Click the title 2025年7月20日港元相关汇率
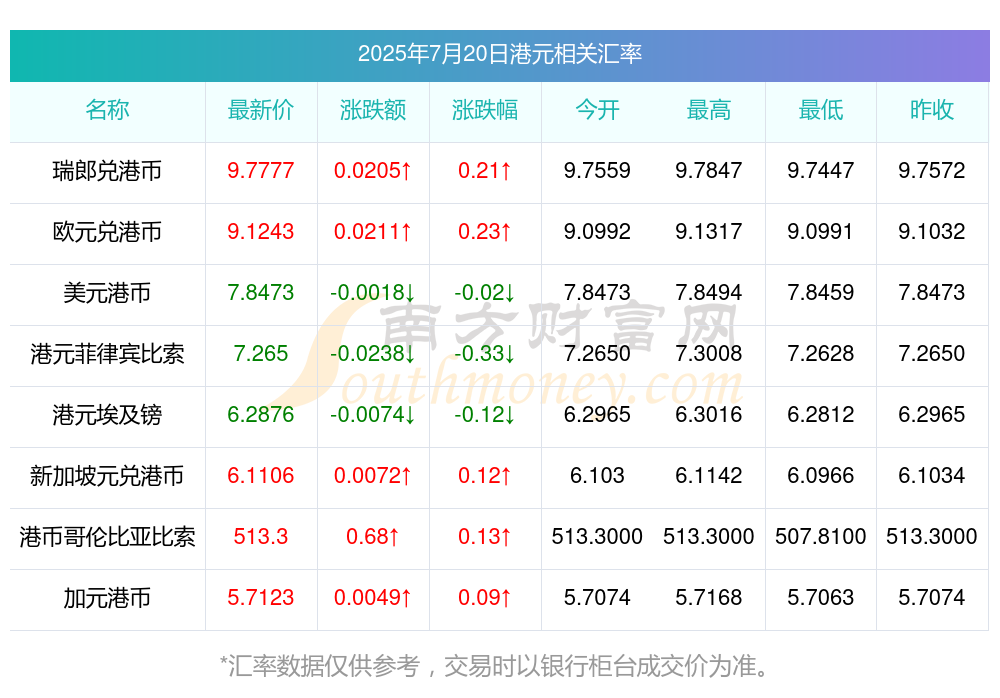Viewport: 1000px width, 698px height. tap(499, 54)
